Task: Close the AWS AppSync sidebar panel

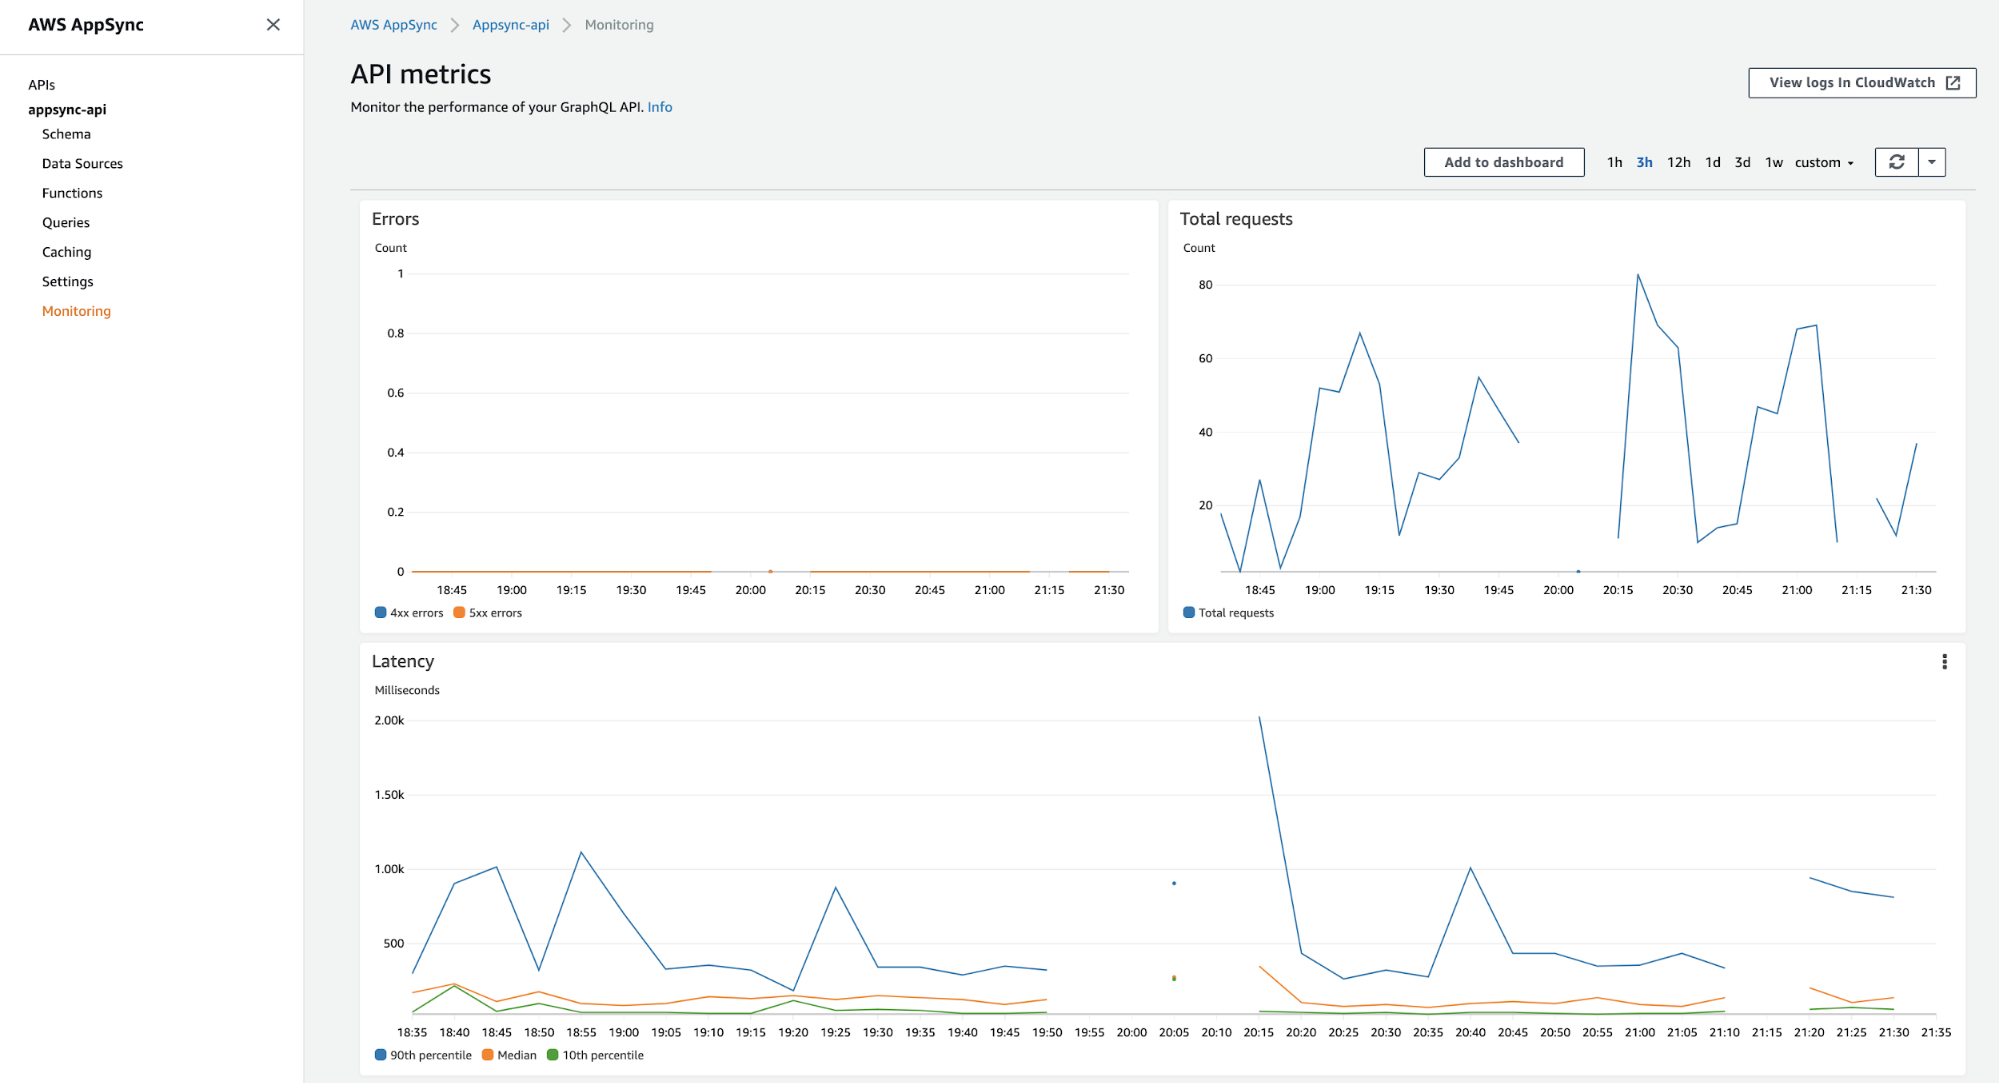Action: click(273, 25)
